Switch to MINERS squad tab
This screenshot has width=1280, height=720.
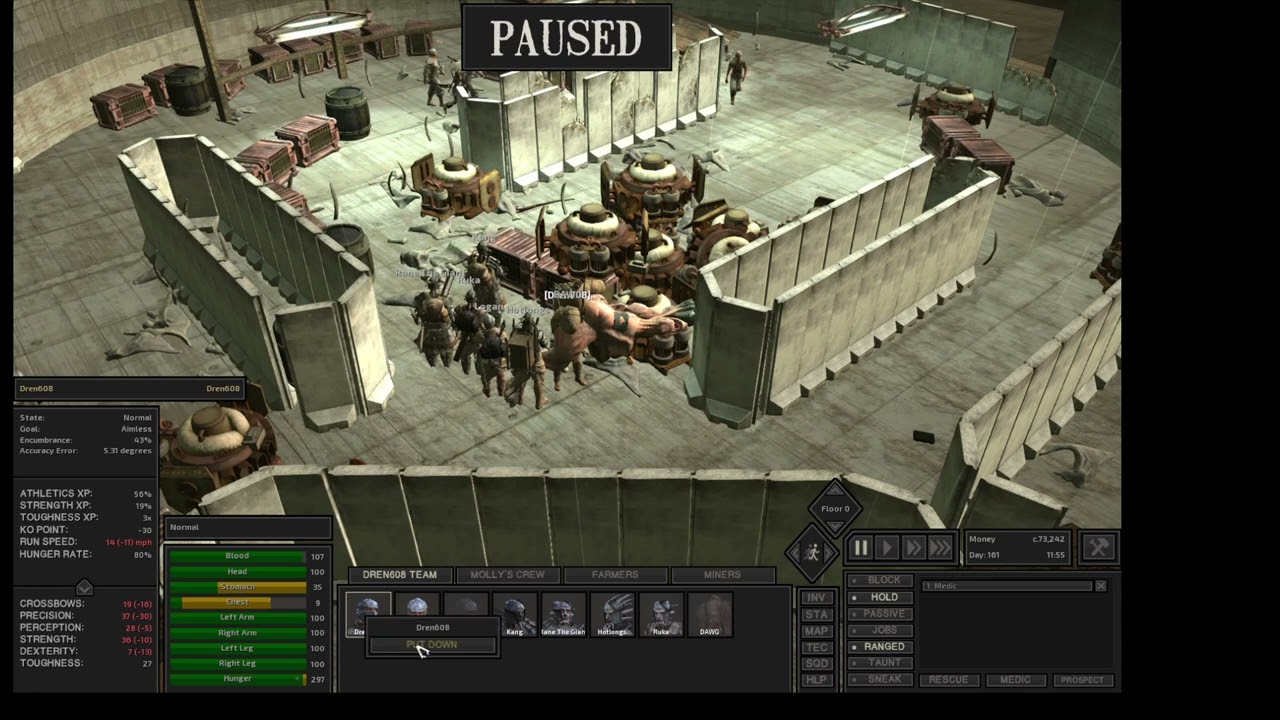click(722, 575)
